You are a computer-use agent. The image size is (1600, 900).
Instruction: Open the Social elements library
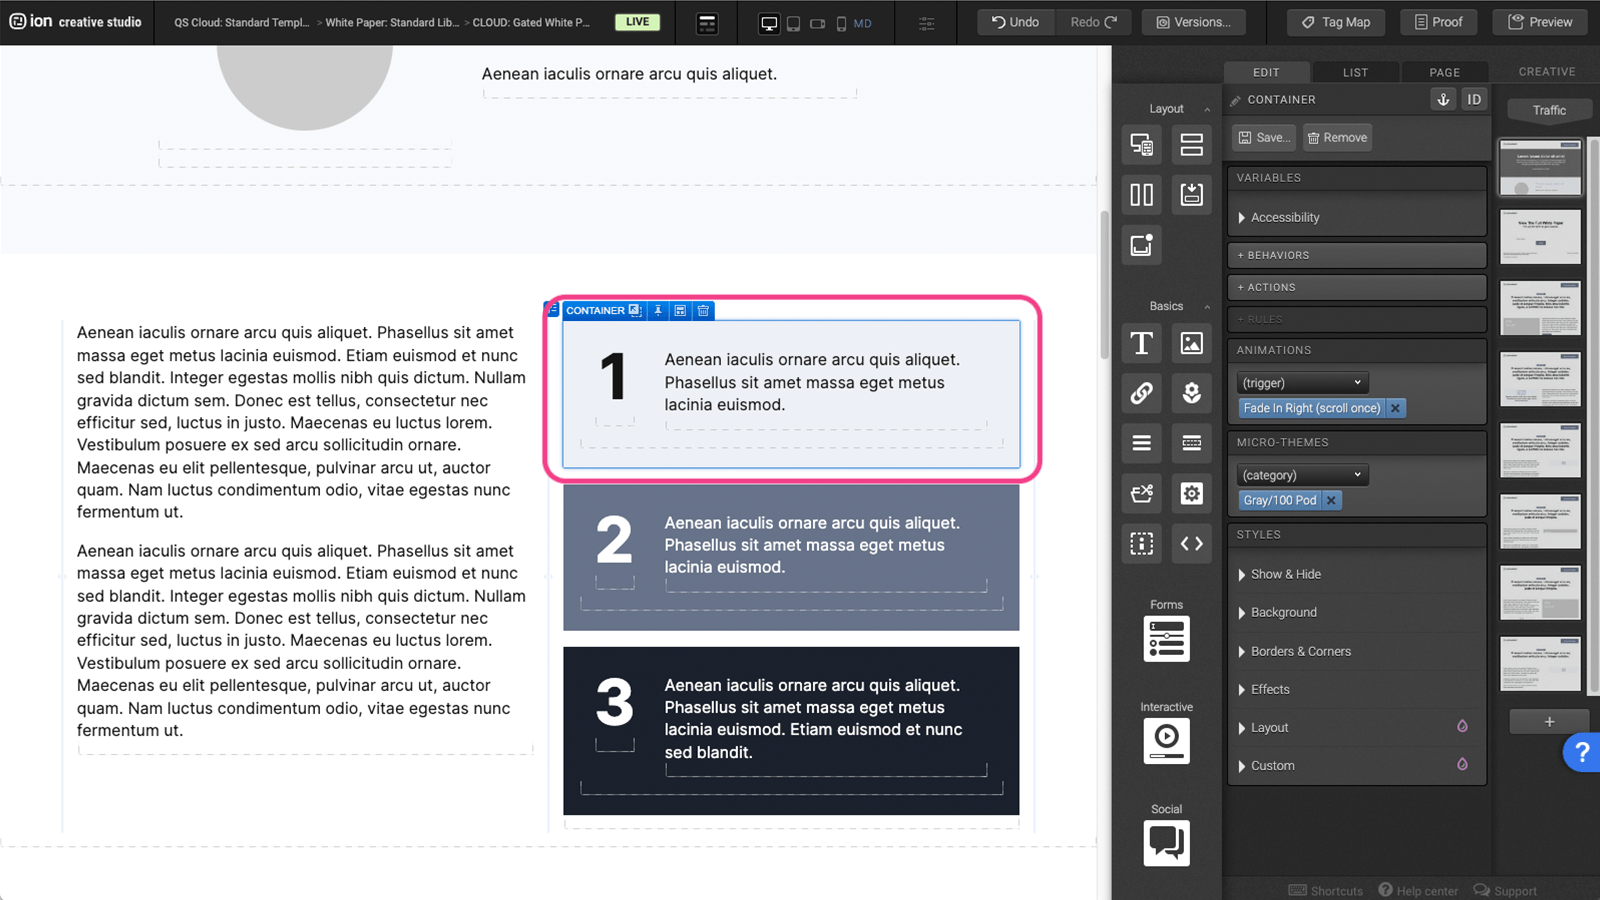point(1166,842)
